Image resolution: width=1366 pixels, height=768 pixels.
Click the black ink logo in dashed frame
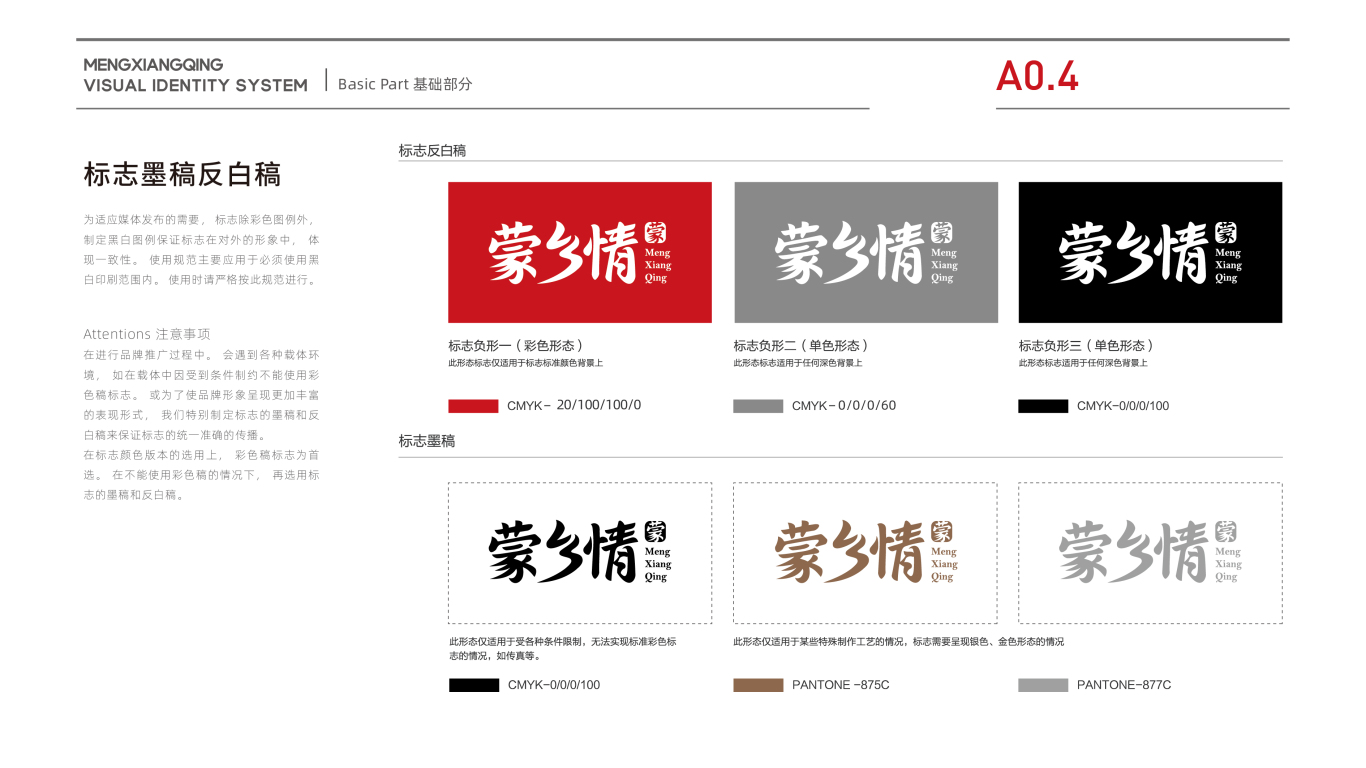tap(580, 553)
